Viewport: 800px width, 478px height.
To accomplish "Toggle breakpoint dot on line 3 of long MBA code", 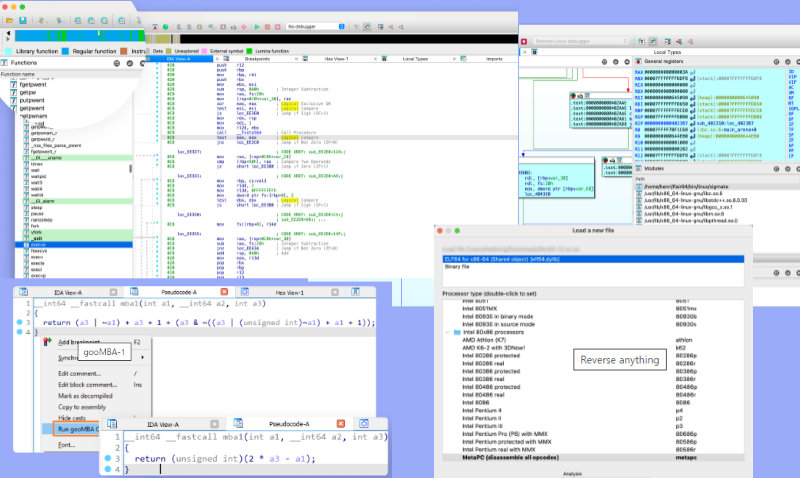I will point(19,322).
